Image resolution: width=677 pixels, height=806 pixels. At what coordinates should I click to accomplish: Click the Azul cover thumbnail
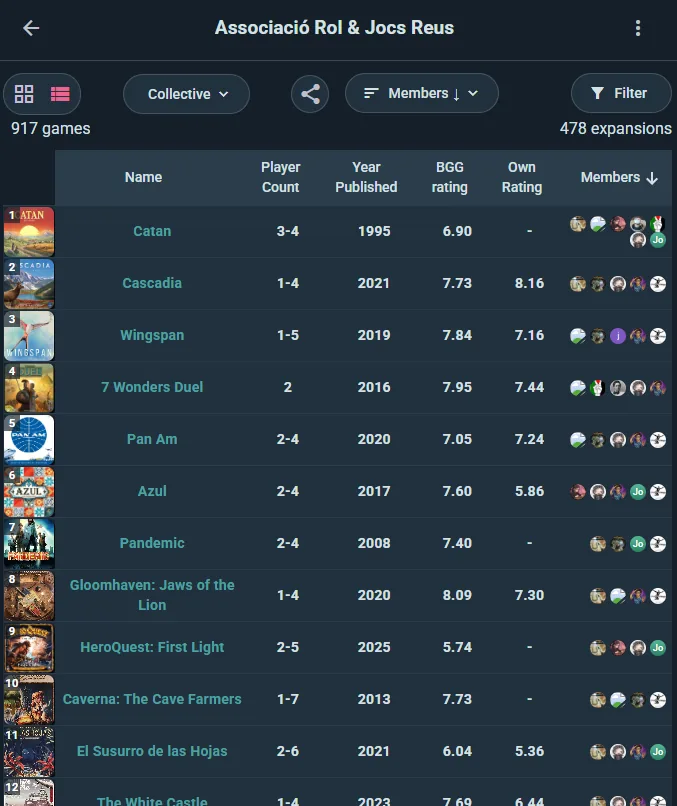point(29,491)
